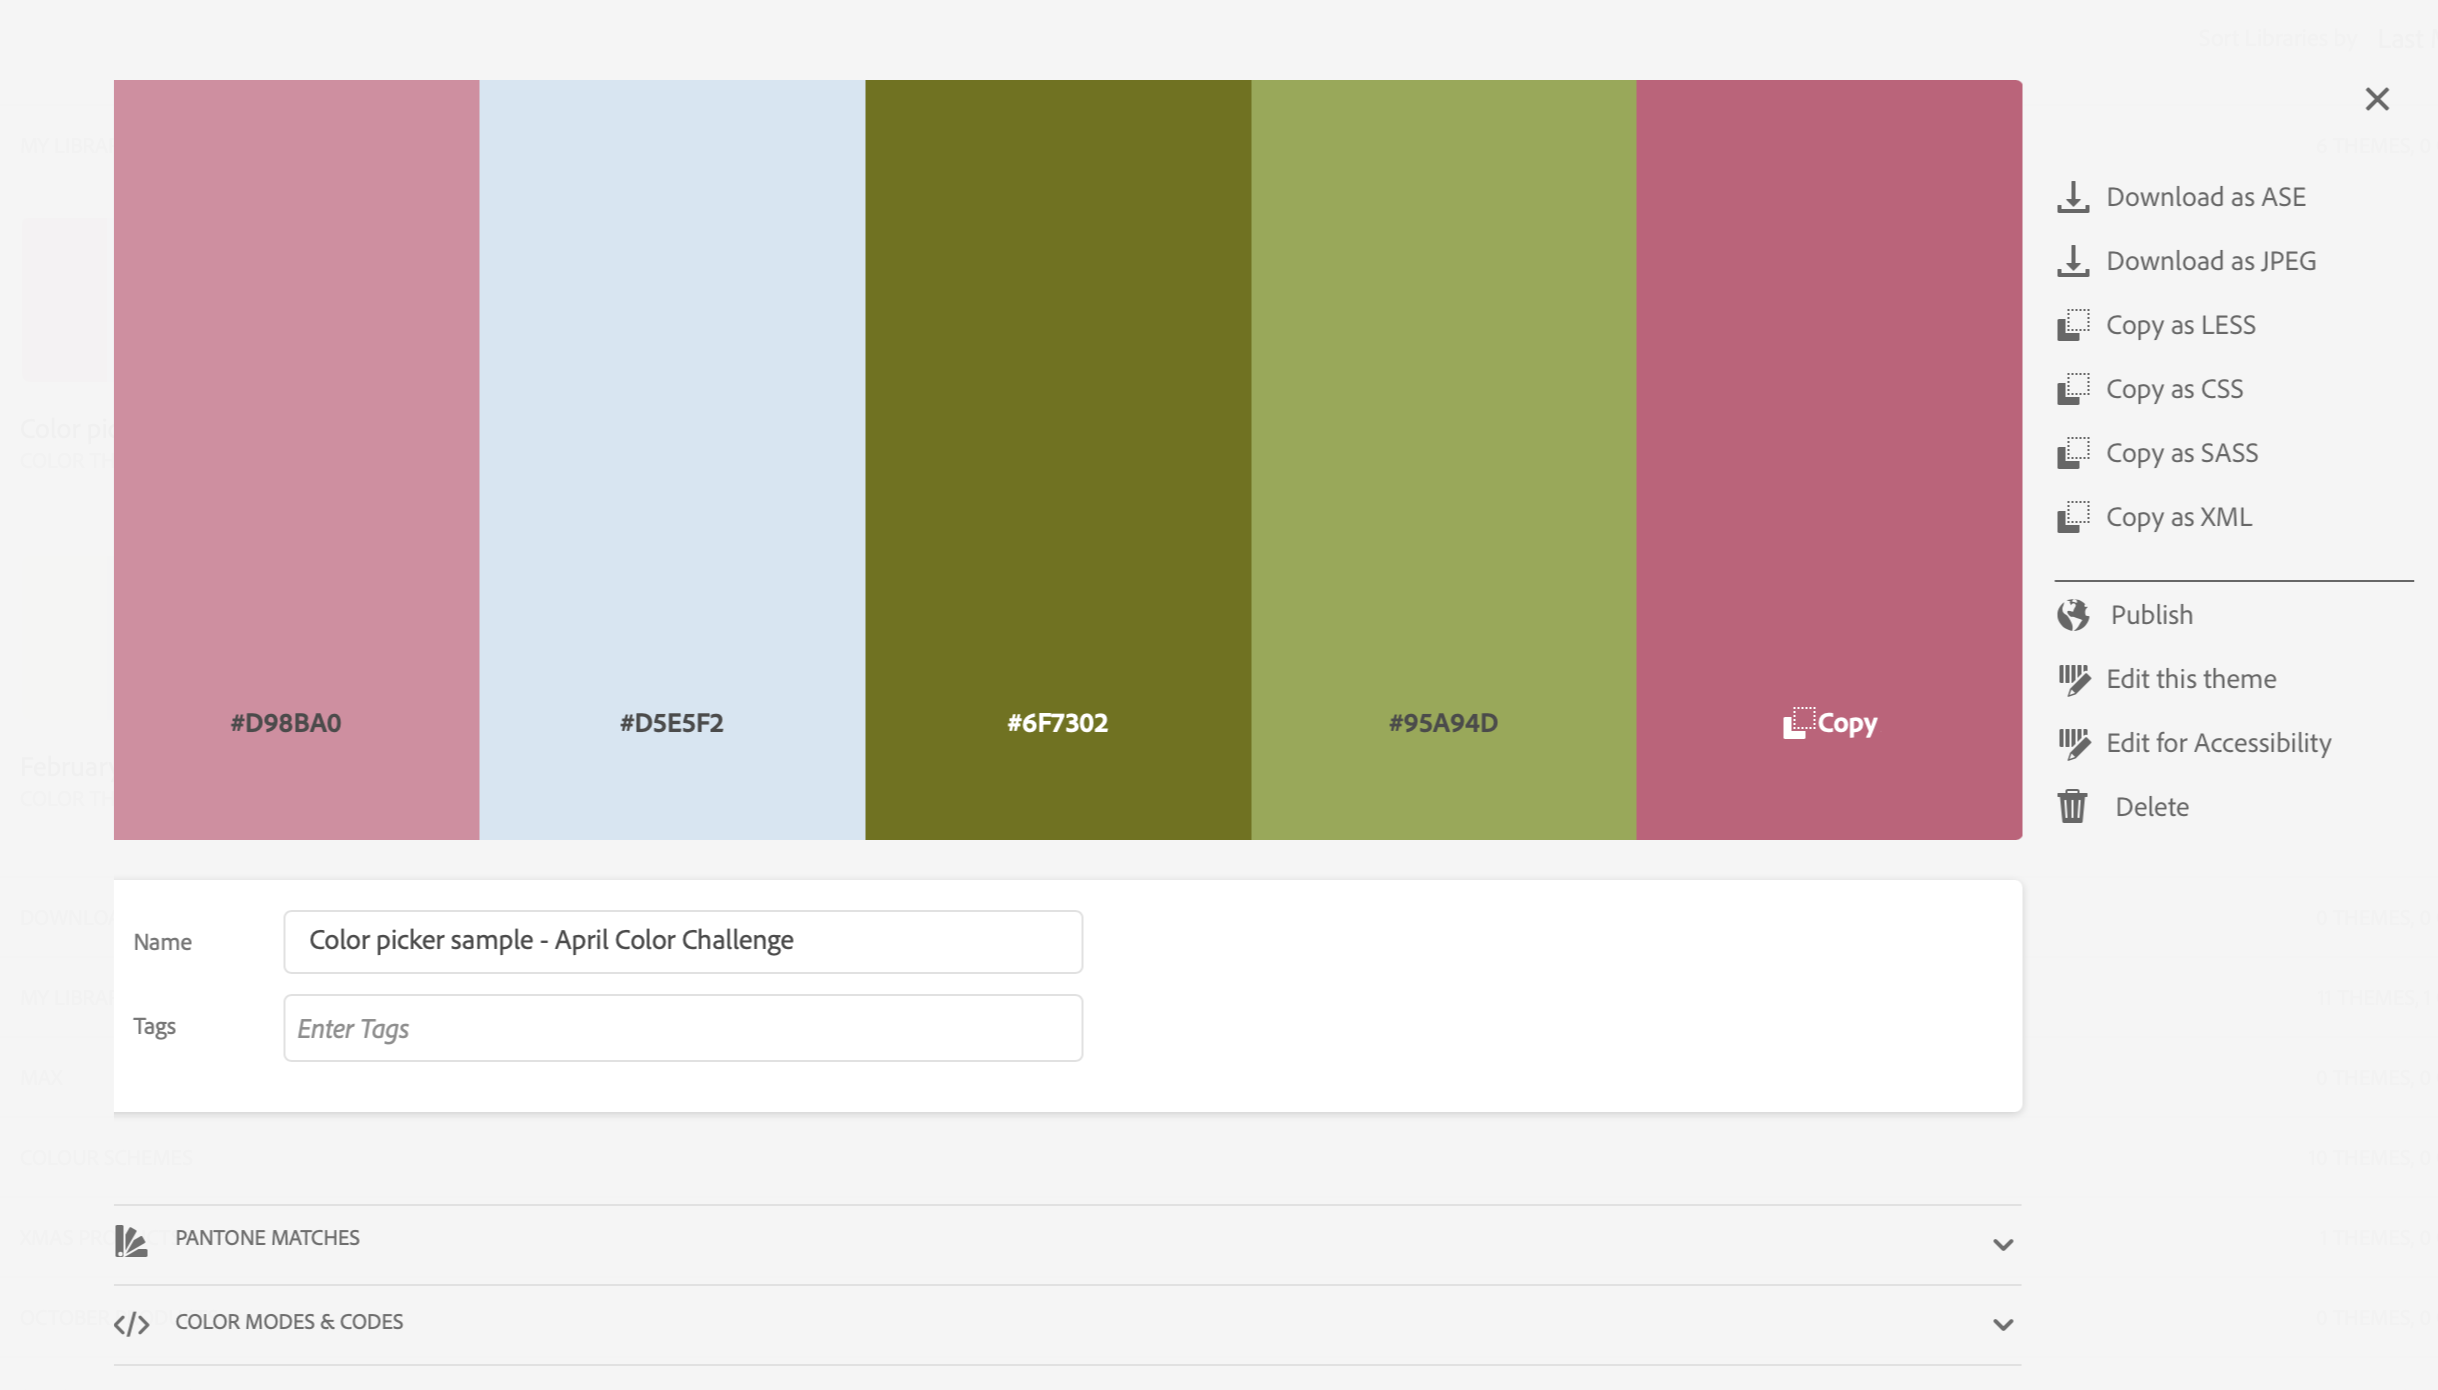The width and height of the screenshot is (2438, 1390).
Task: Click hex code #6F7302 text
Action: (x=1058, y=723)
